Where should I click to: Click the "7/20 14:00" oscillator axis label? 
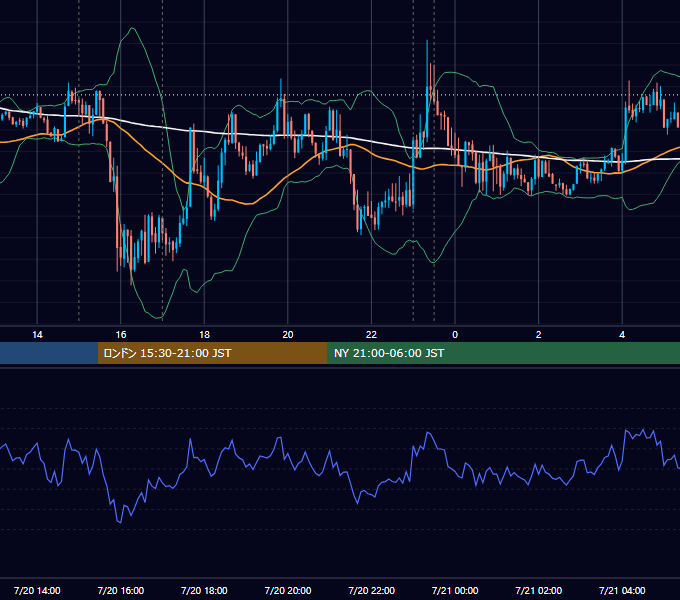(37, 590)
